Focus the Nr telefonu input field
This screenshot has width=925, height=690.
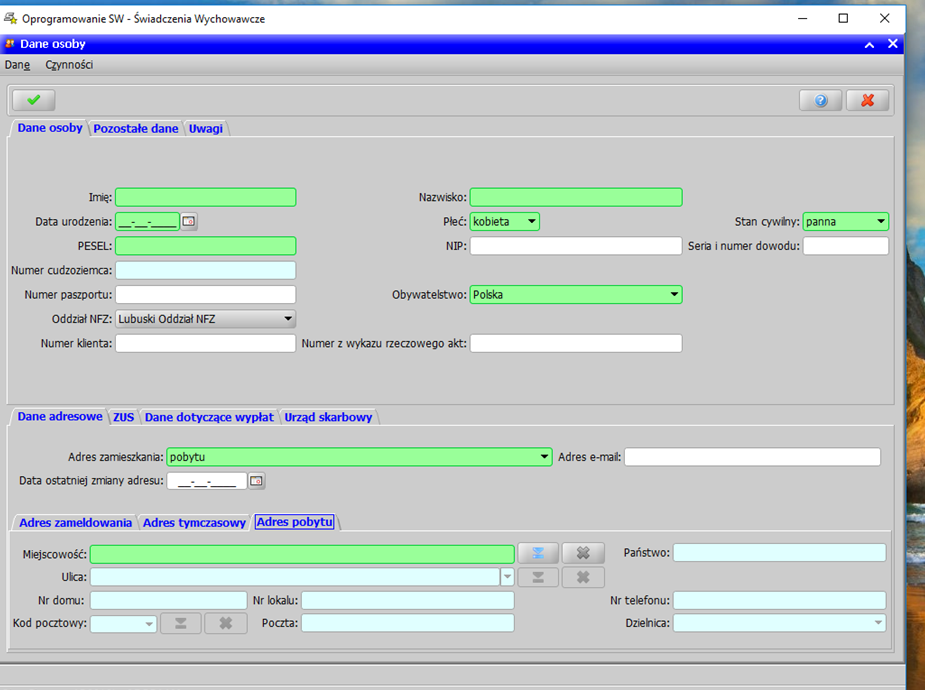[x=780, y=600]
